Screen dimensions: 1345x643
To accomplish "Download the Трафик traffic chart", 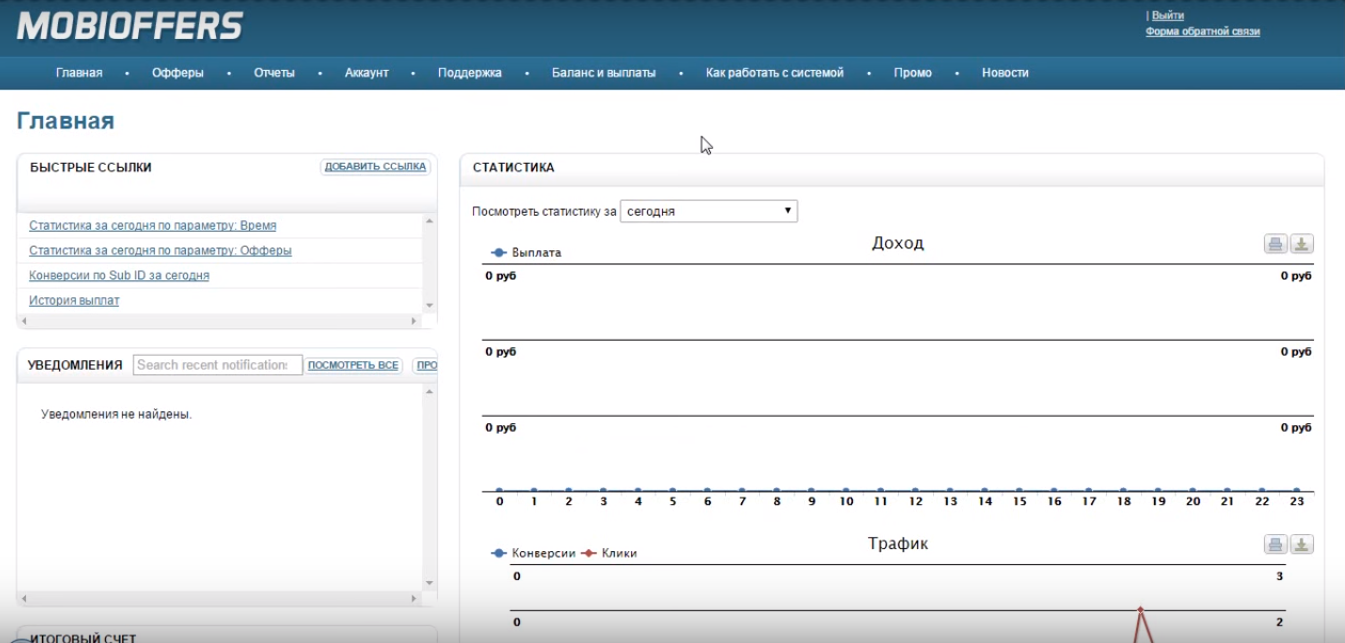I will pyautogui.click(x=1301, y=545).
